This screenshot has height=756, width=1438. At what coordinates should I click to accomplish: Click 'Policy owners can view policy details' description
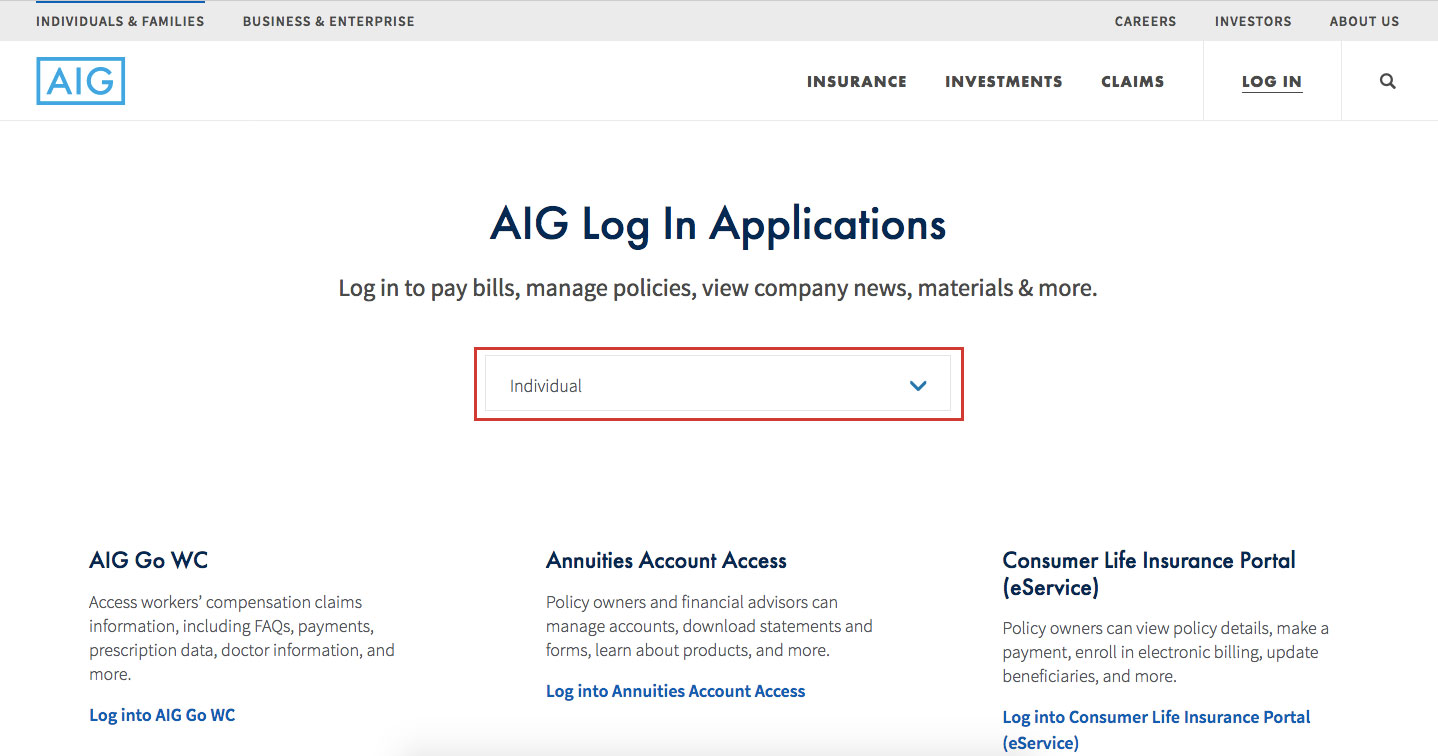point(1166,652)
